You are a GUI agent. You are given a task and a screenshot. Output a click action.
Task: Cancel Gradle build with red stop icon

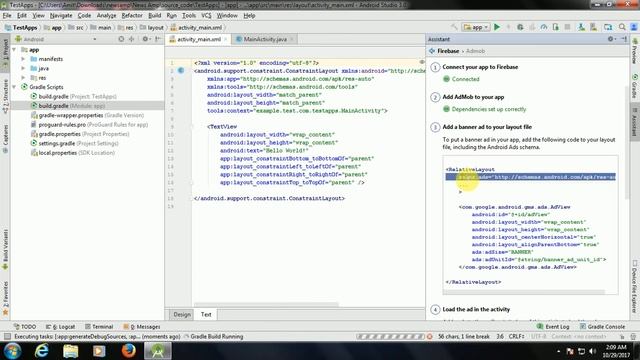(x=429, y=337)
